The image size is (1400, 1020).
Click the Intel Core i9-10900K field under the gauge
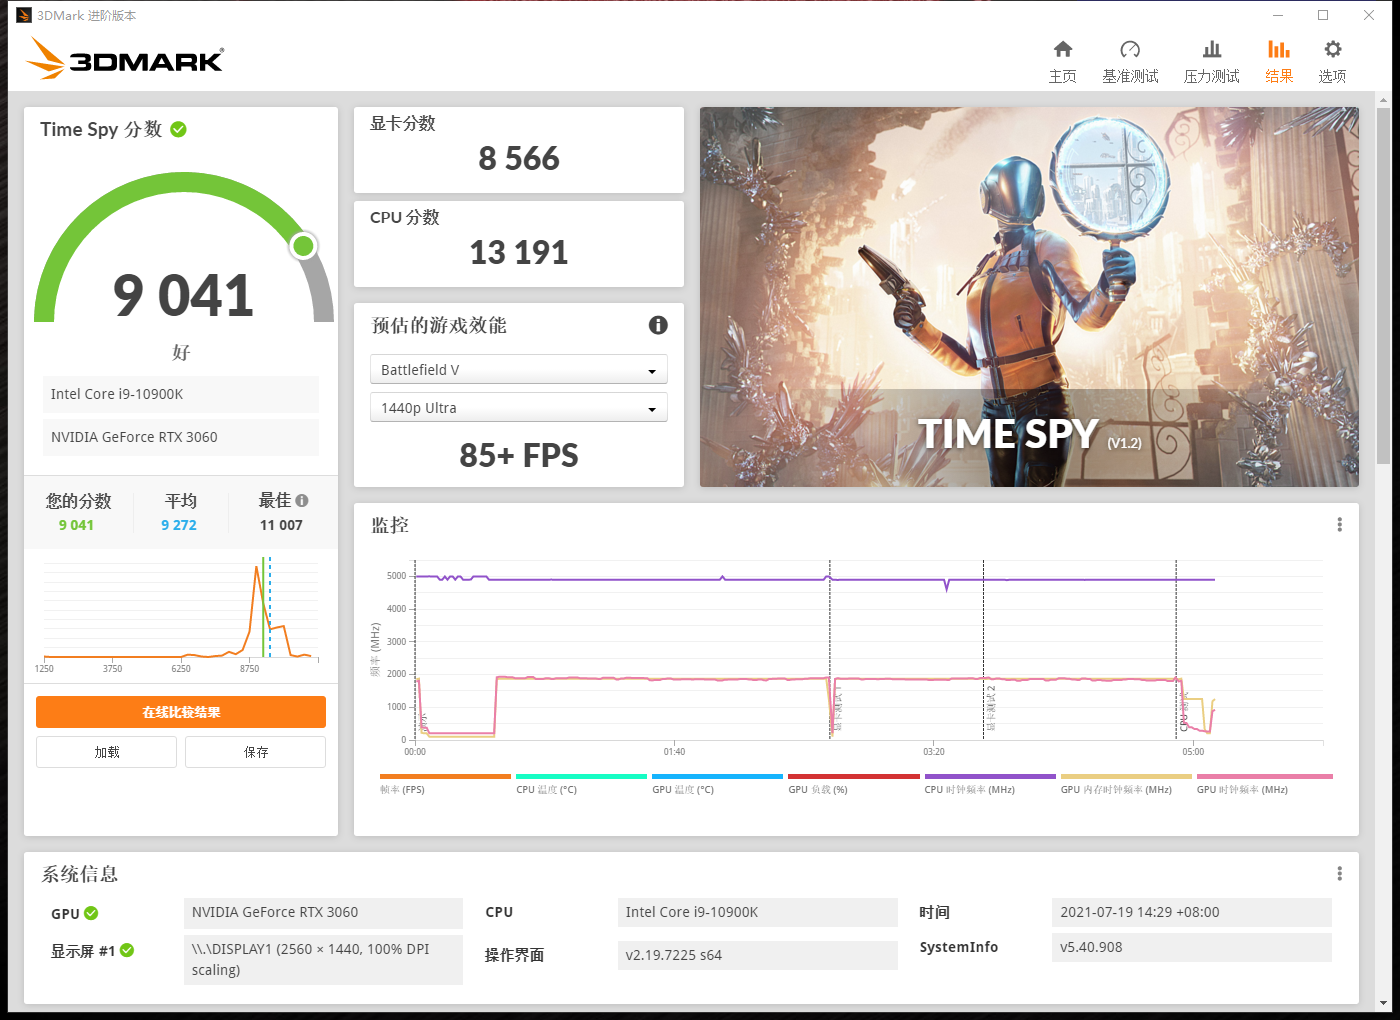(181, 394)
